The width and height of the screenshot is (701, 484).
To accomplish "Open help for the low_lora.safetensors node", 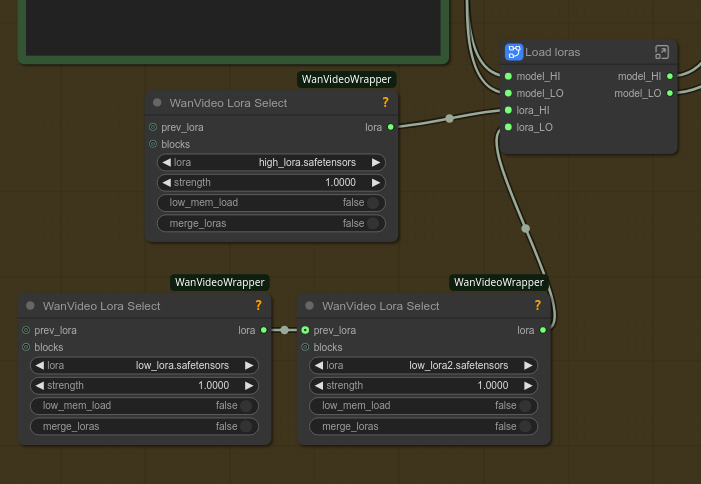I will [x=258, y=306].
